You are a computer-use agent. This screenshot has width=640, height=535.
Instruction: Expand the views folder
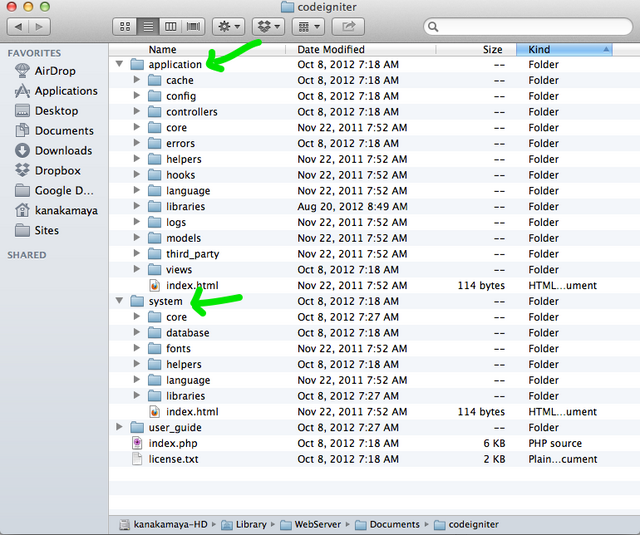click(x=137, y=269)
